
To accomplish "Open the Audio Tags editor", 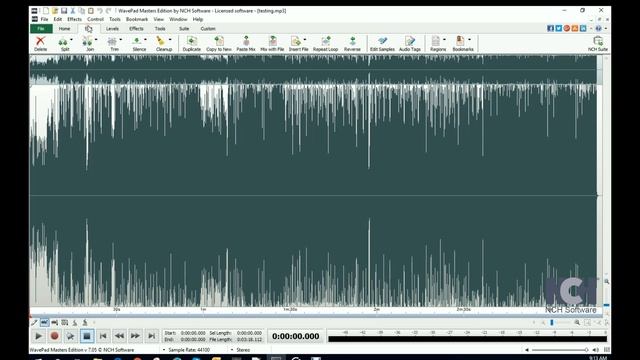I will tap(410, 43).
